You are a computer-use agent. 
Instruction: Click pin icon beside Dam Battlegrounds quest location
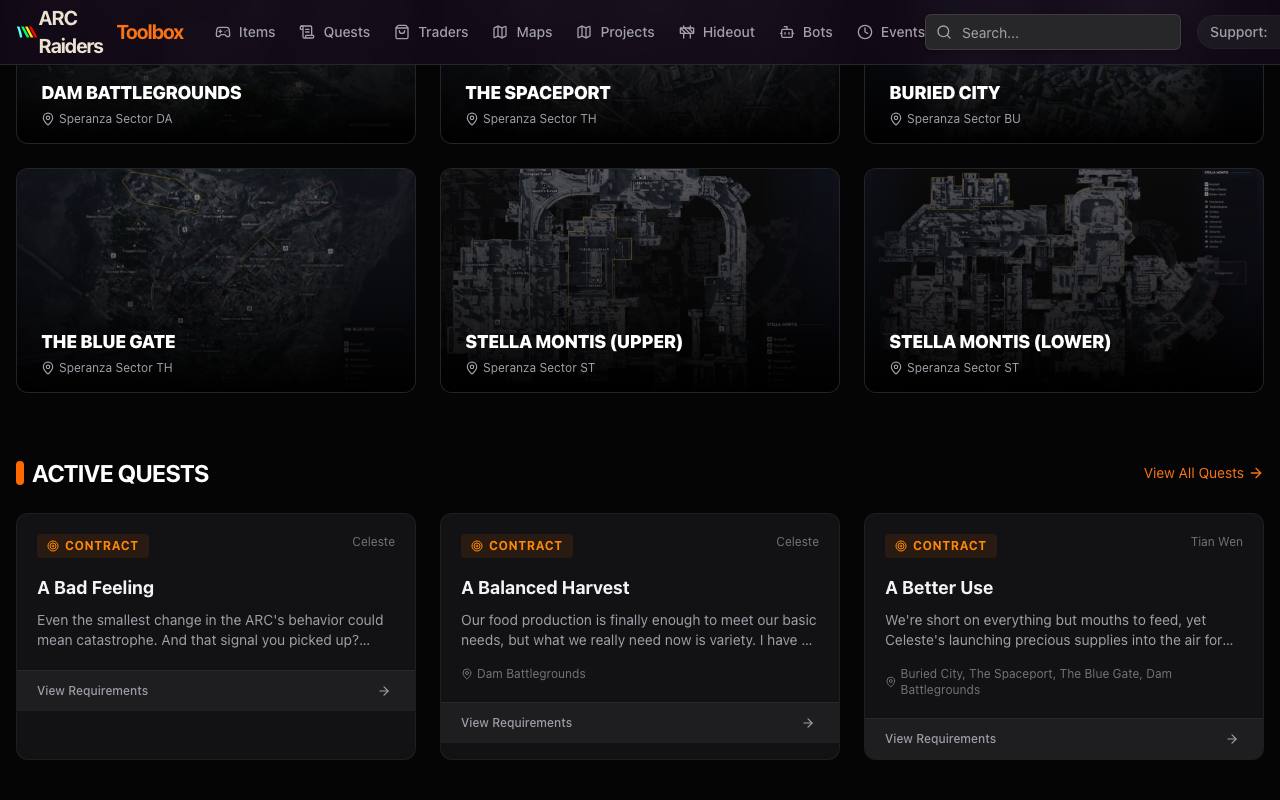point(467,674)
